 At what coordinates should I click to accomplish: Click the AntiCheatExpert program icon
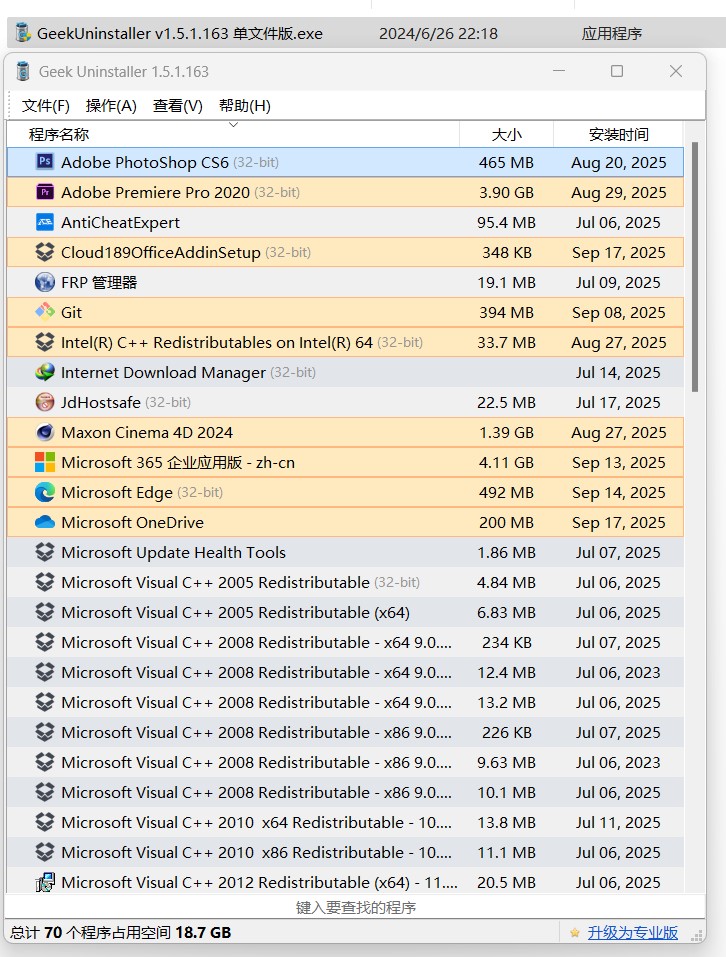click(45, 222)
